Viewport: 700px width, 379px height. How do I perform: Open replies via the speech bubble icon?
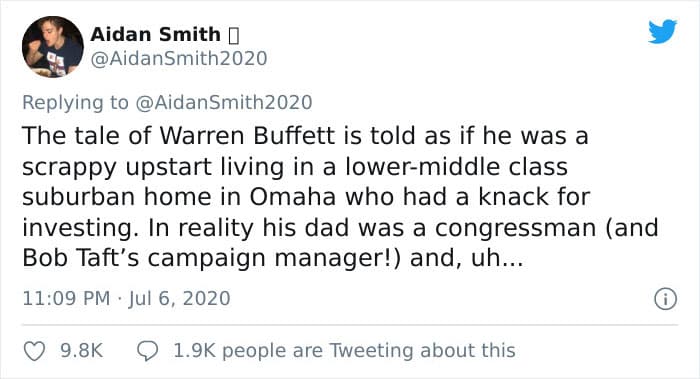click(x=147, y=351)
